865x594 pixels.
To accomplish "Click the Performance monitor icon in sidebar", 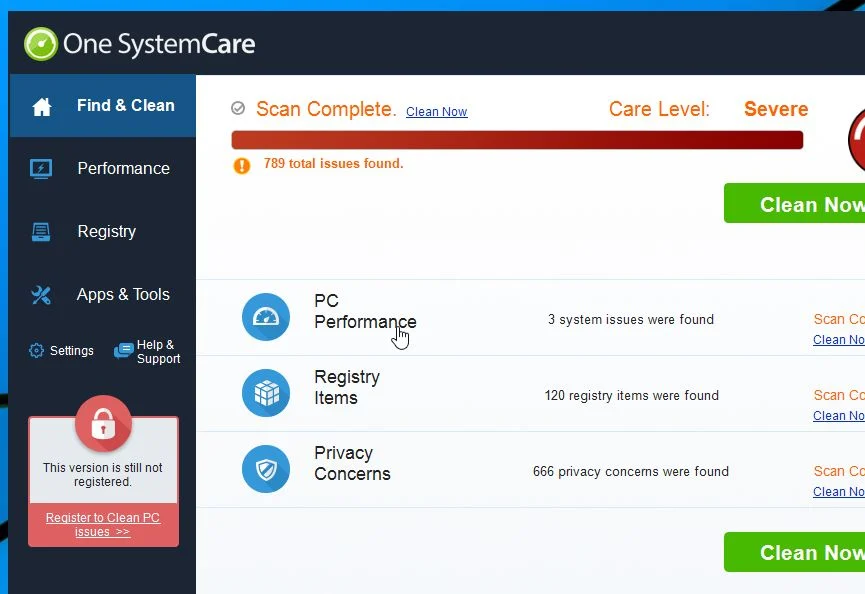I will tap(41, 169).
